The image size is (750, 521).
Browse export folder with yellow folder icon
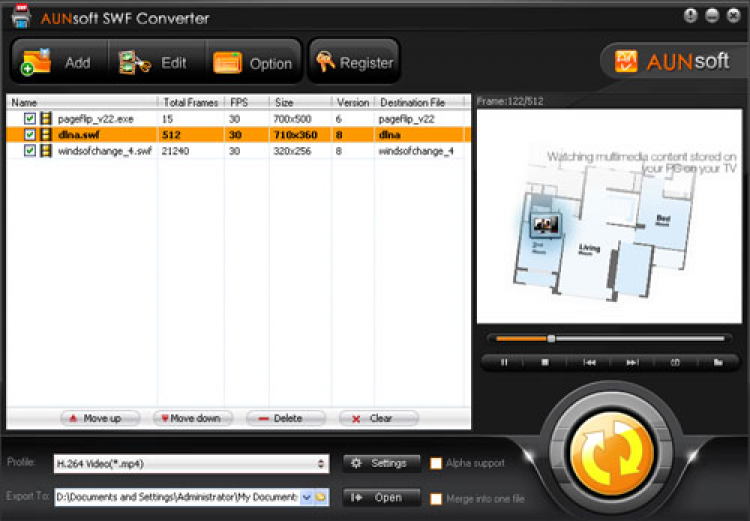coord(321,498)
